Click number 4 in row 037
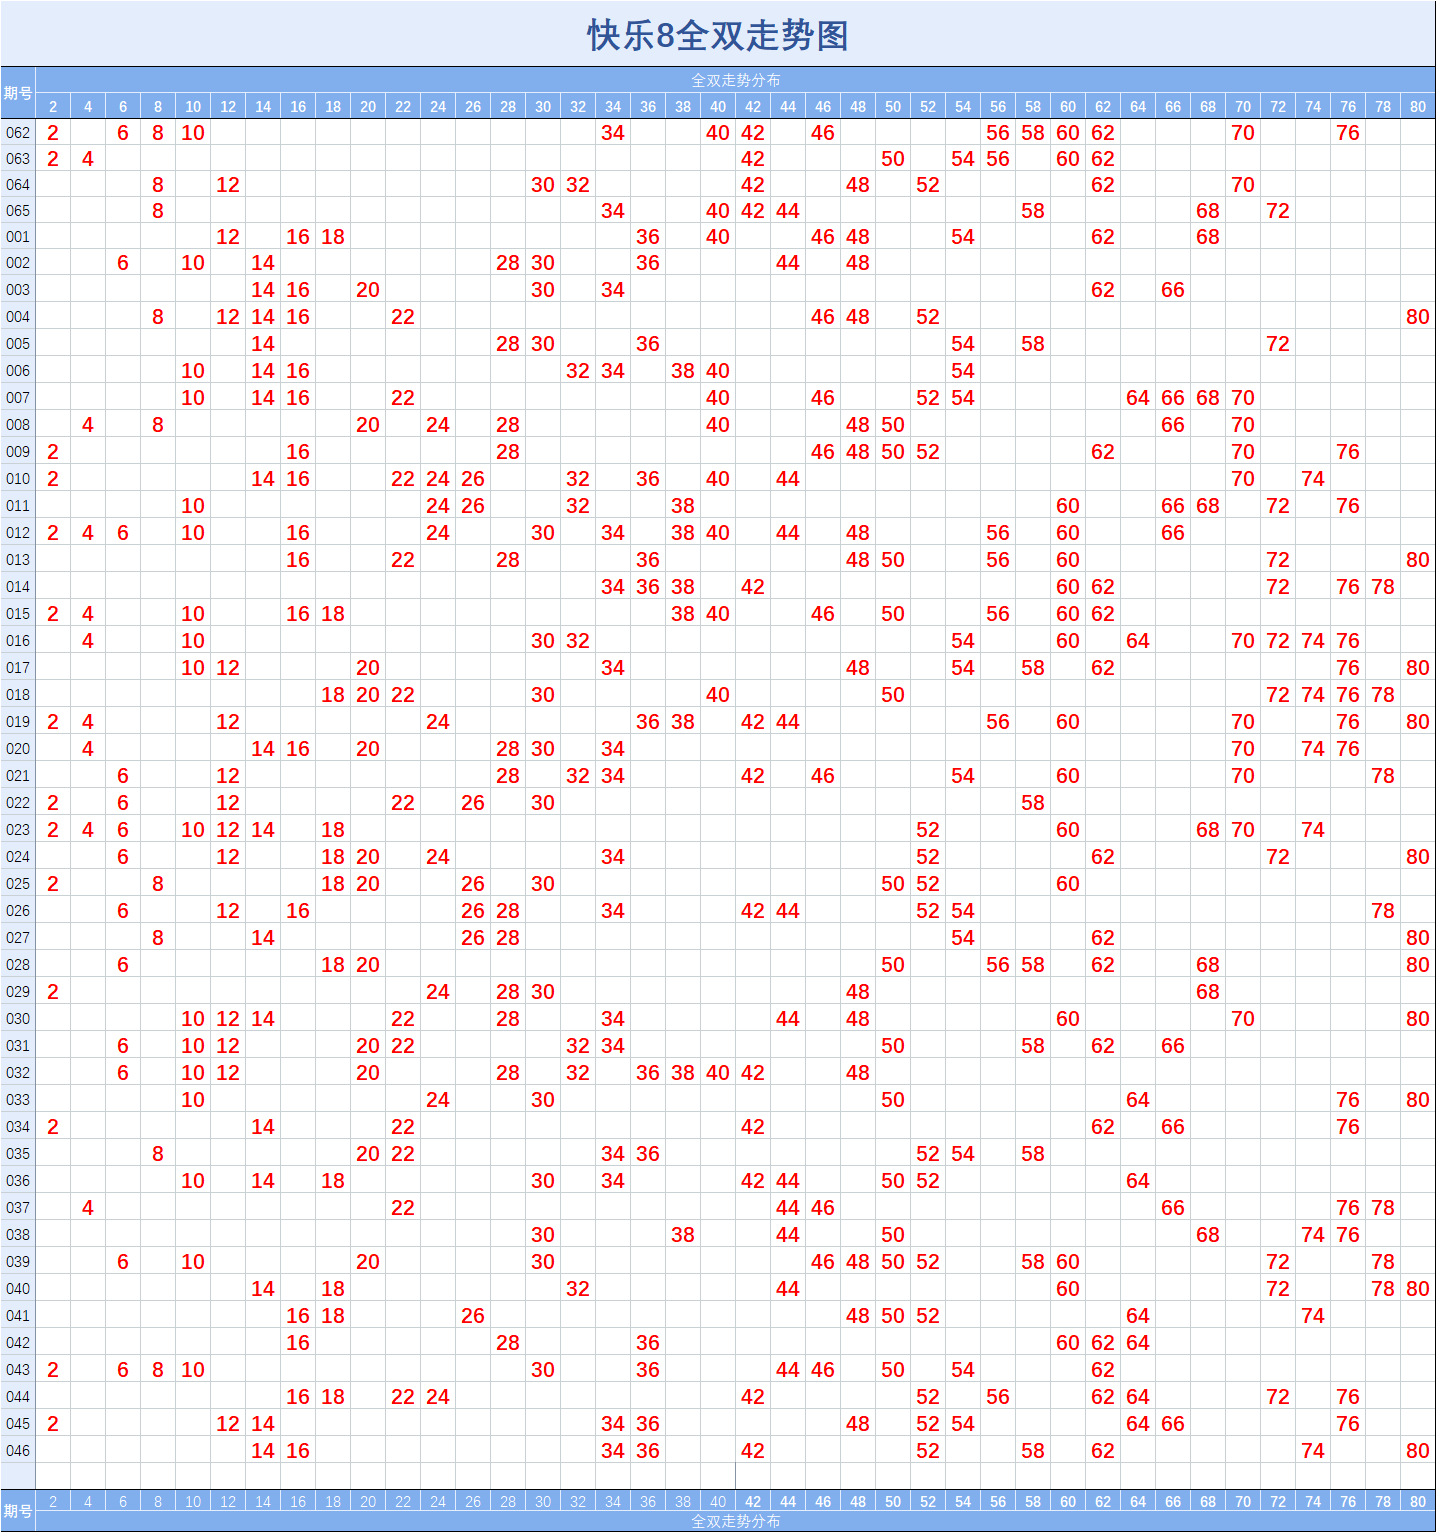This screenshot has width=1436, height=1532. tap(88, 1208)
